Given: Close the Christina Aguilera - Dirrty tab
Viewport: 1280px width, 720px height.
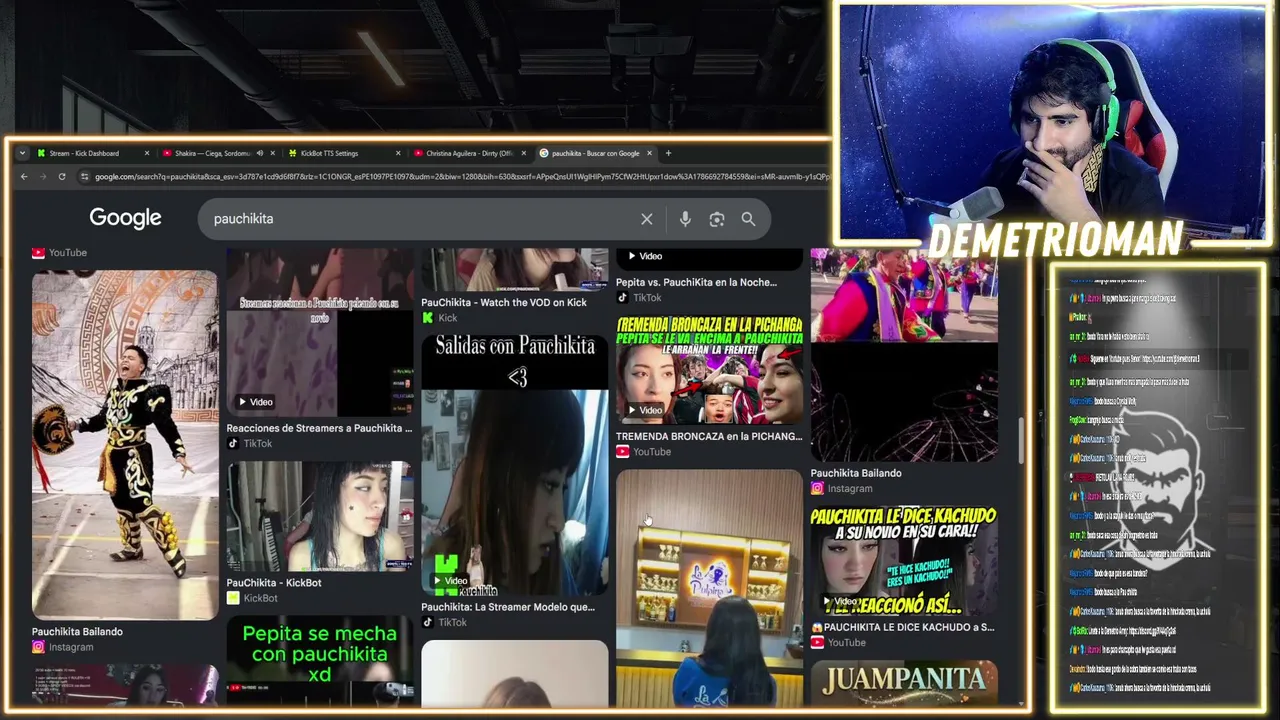Looking at the screenshot, I should (523, 153).
